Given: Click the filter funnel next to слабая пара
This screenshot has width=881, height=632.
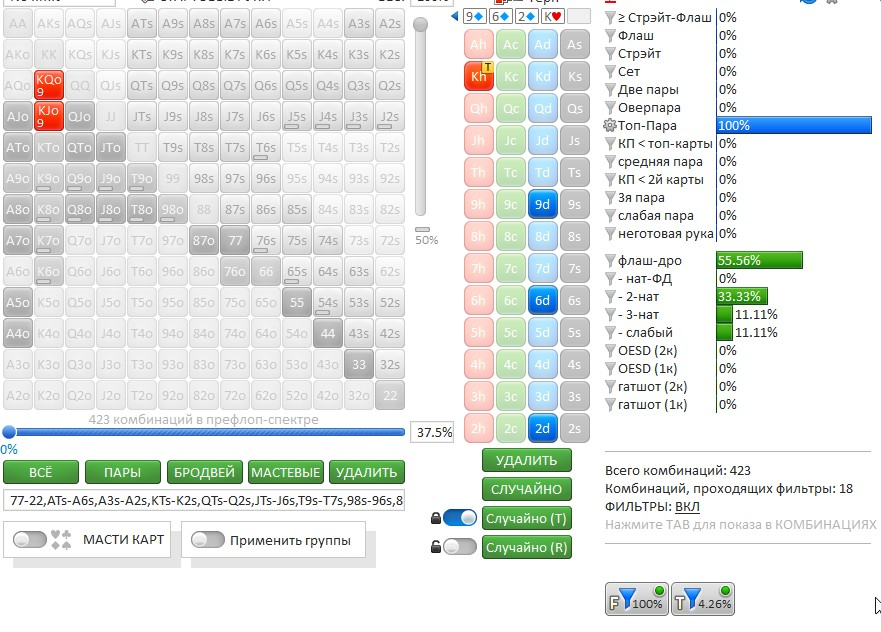Looking at the screenshot, I should click(x=610, y=216).
